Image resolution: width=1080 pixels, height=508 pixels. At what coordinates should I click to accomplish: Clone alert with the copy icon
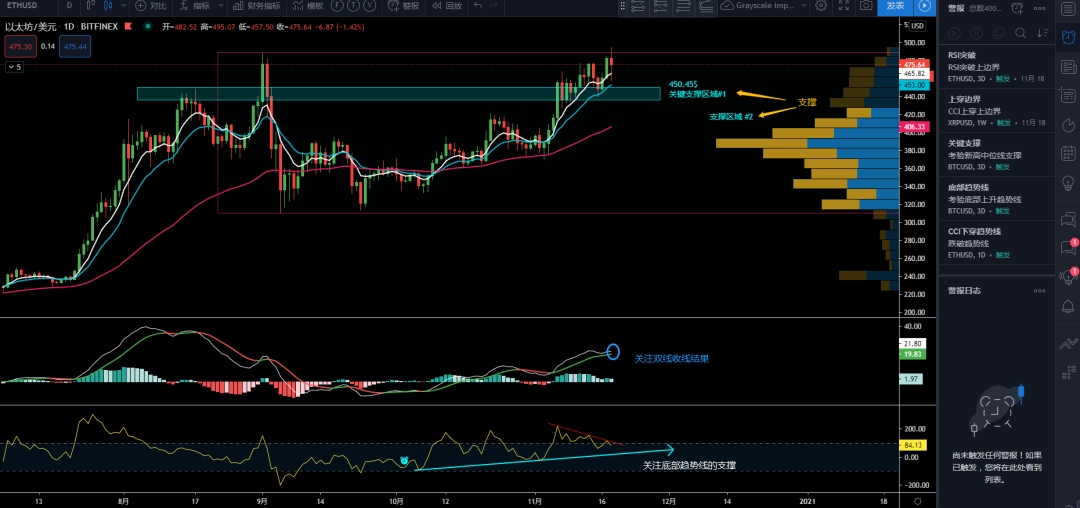[998, 33]
